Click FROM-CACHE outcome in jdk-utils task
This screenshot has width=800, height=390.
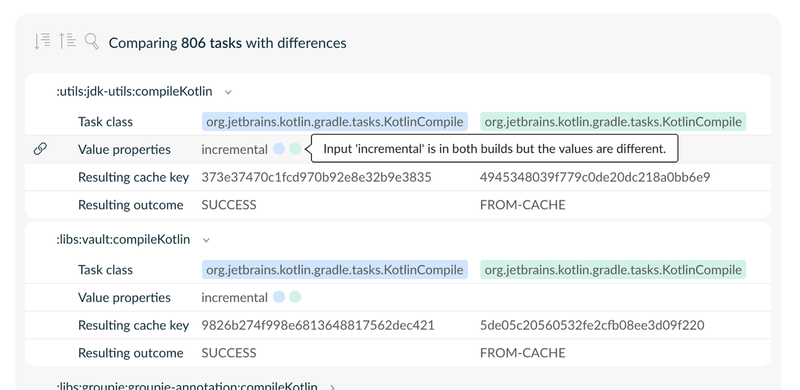pos(522,205)
